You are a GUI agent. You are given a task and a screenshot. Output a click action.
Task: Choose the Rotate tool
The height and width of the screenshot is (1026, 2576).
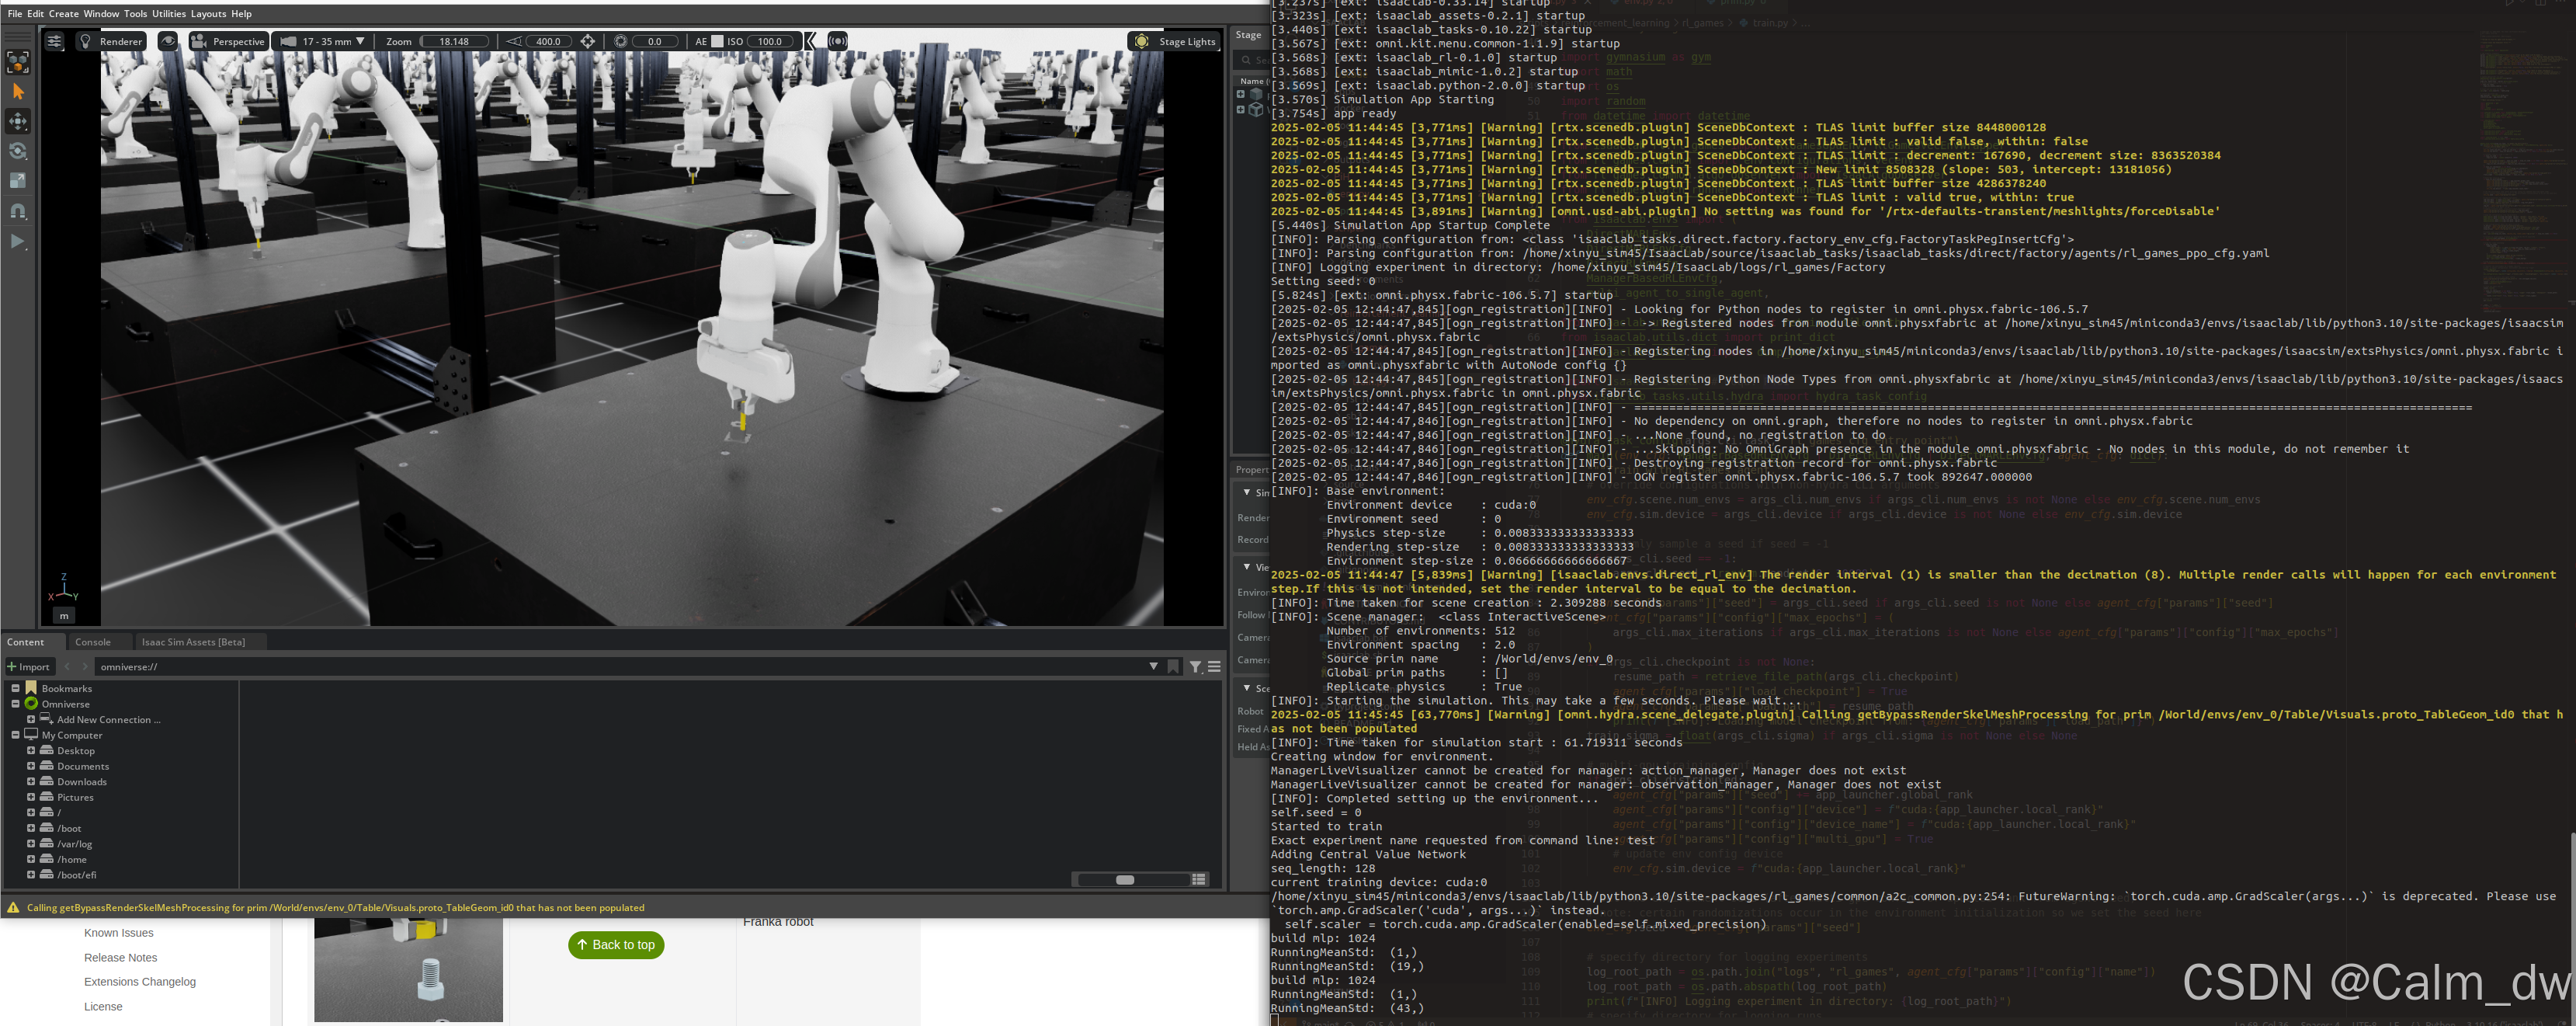18,152
